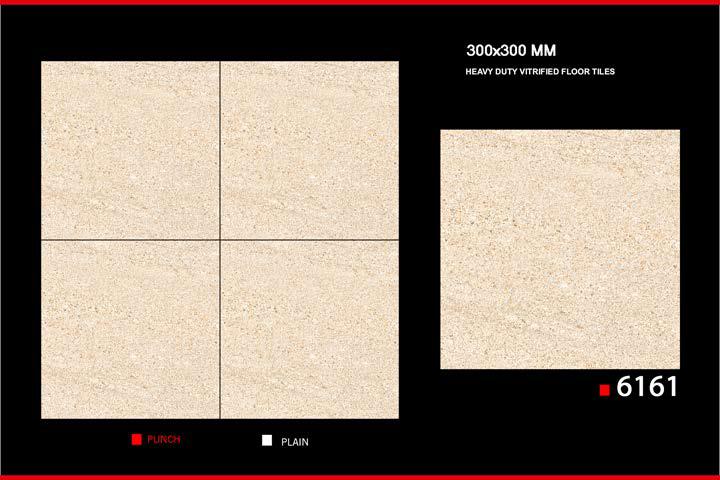Click the white PLAIN legend square
The image size is (720, 480).
267,440
